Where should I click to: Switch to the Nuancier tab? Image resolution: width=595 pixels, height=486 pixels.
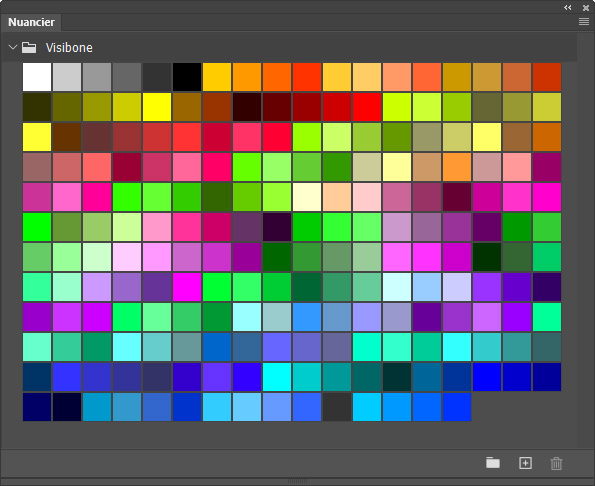point(31,22)
